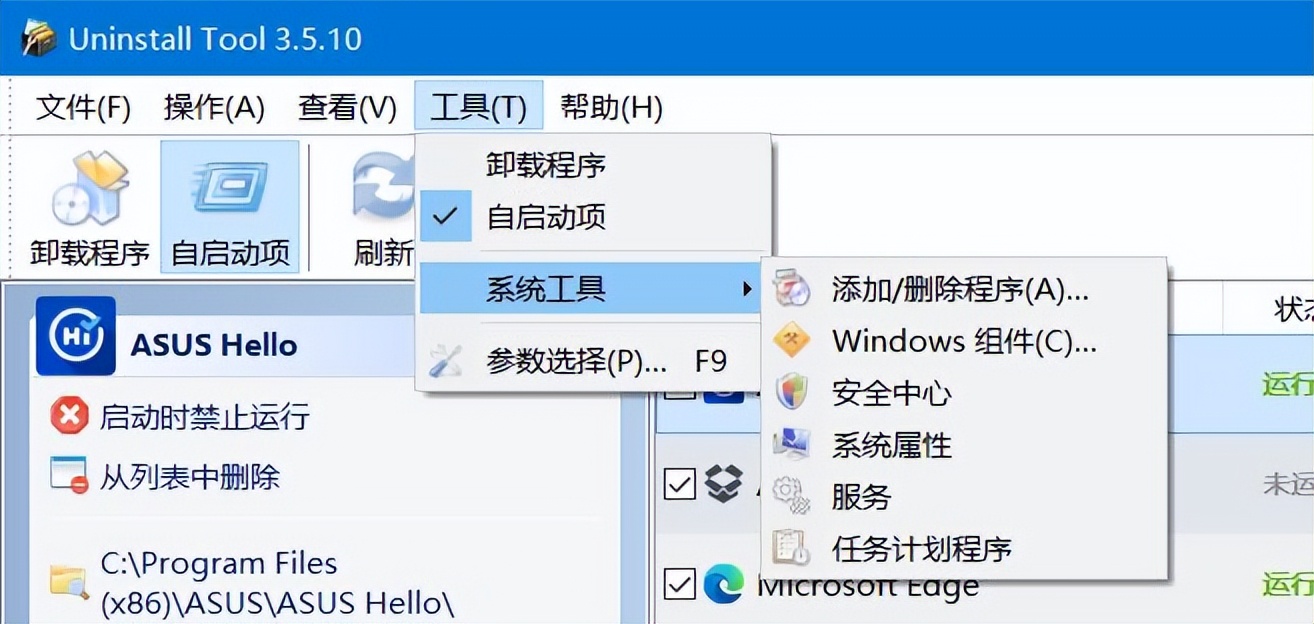This screenshot has width=1314, height=624.
Task: Open the 文件(F) menu
Action: (84, 107)
